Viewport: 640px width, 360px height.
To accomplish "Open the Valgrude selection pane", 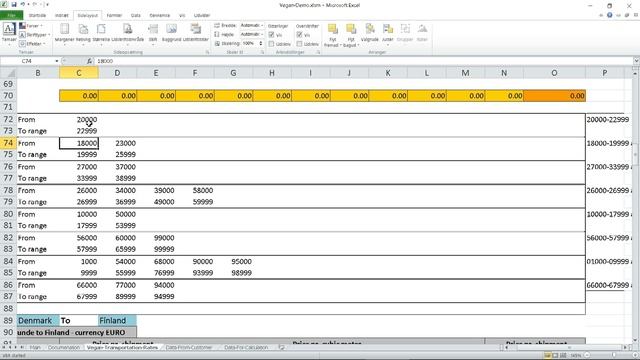I will (x=370, y=33).
